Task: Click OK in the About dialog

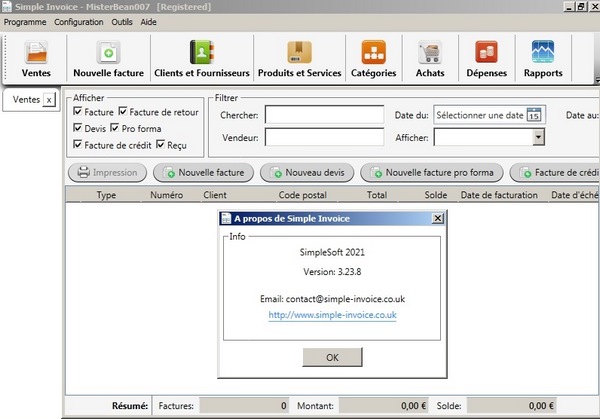Action: coord(332,357)
